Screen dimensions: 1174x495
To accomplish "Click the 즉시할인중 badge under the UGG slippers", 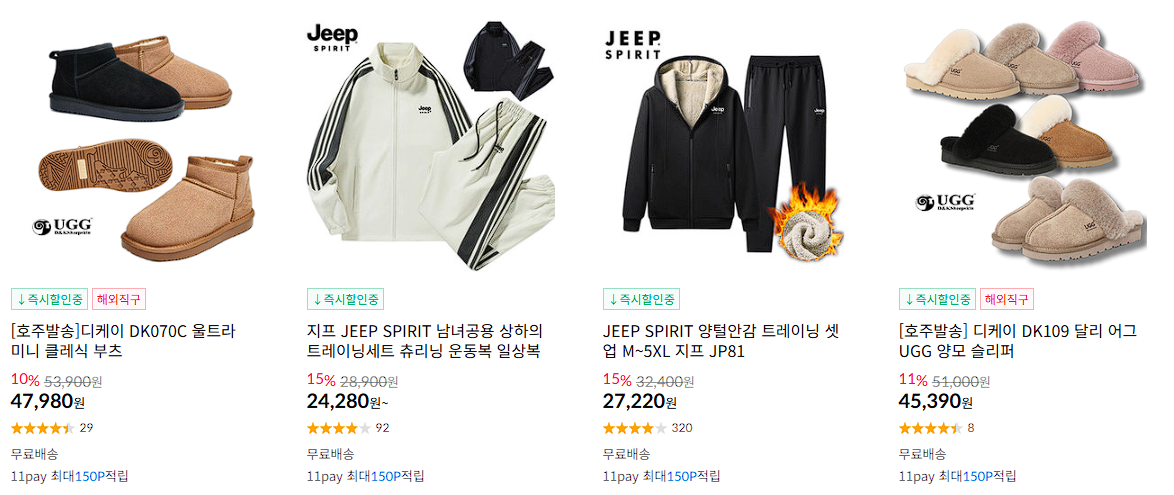I will [937, 299].
